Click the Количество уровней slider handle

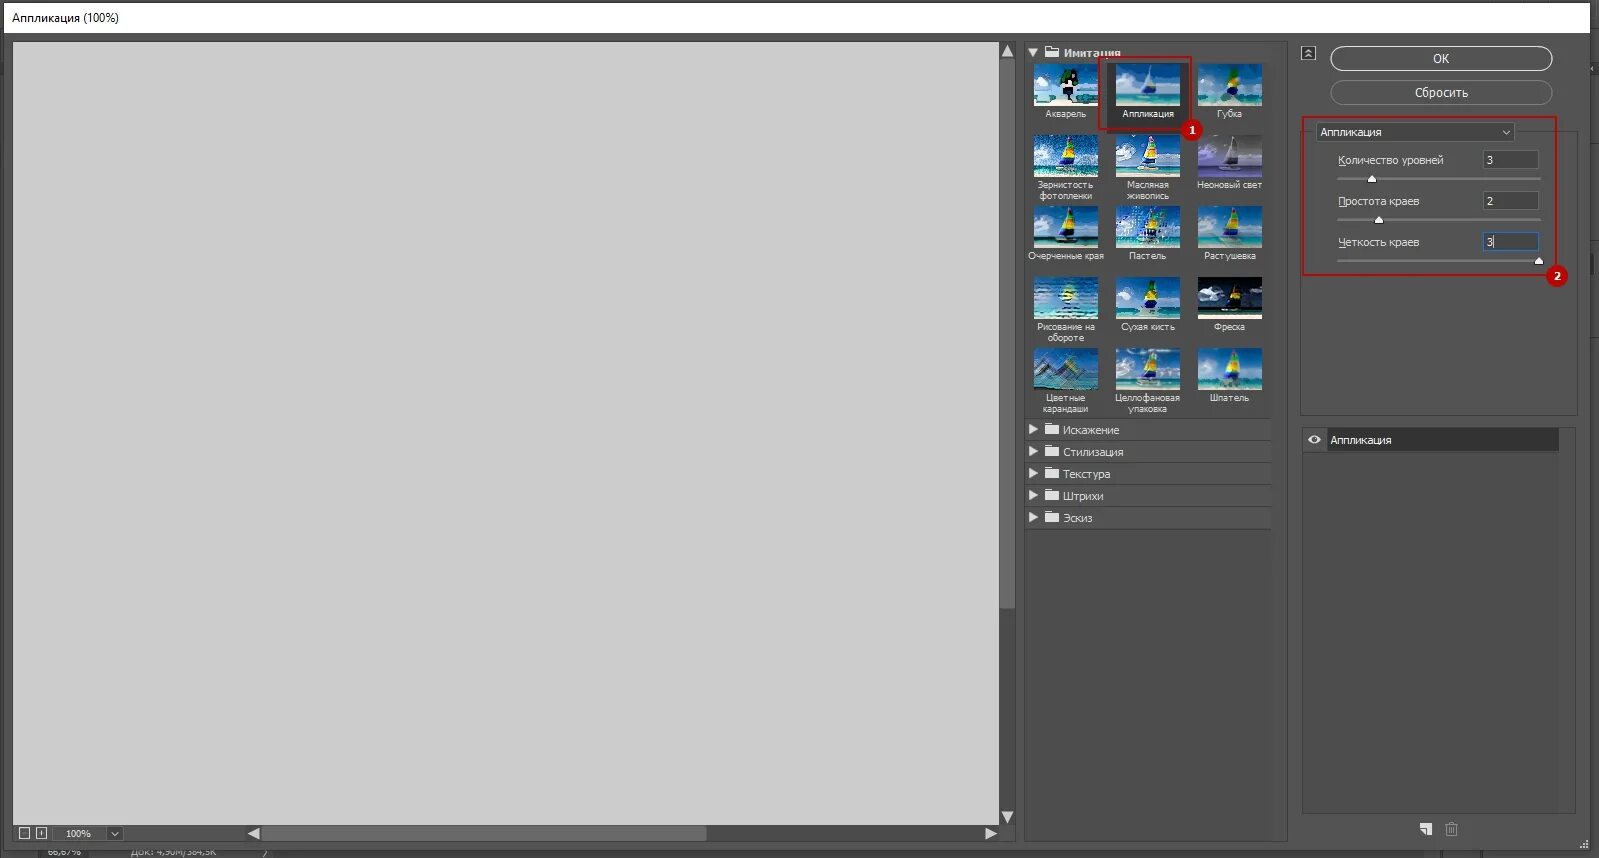pyautogui.click(x=1372, y=179)
